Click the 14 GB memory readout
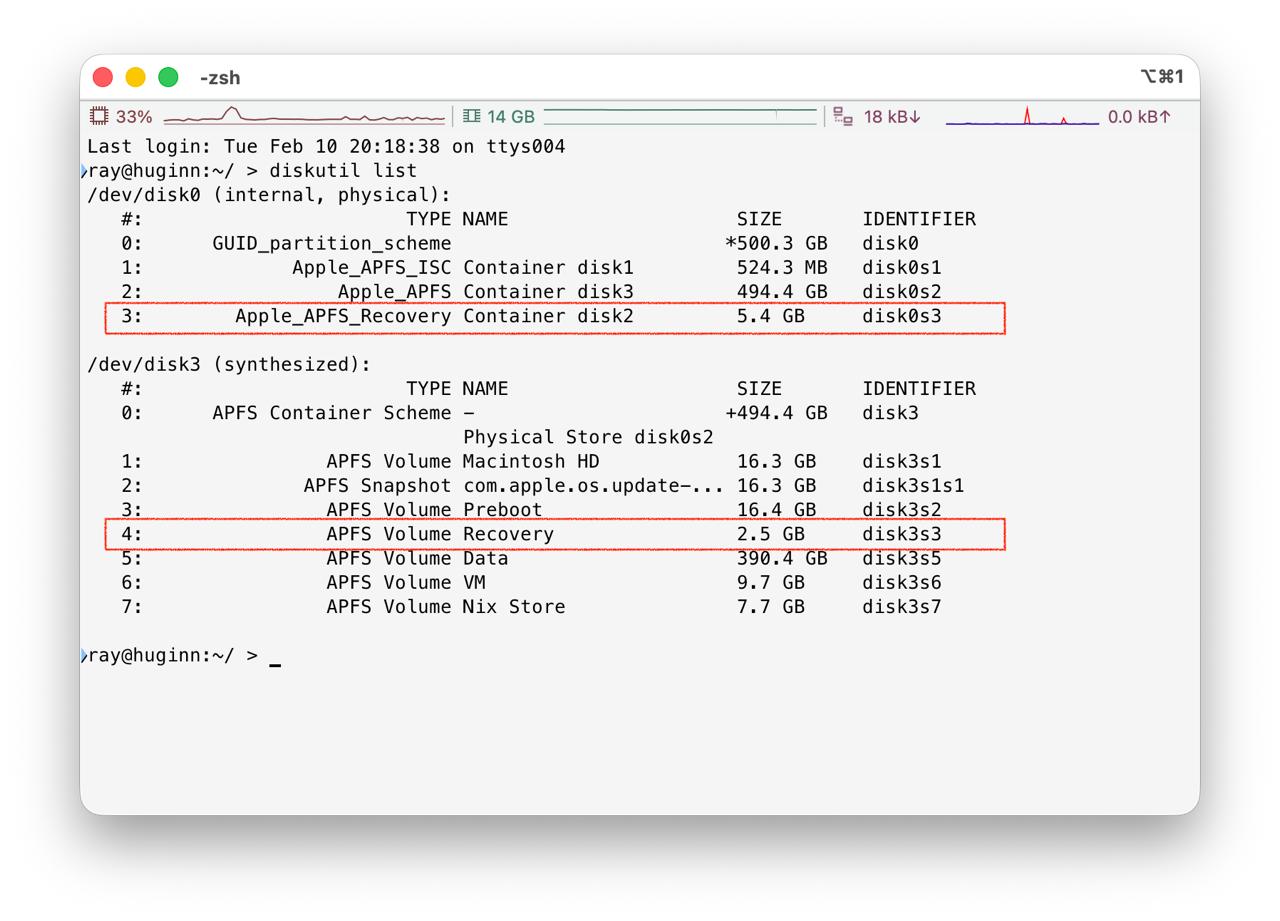The width and height of the screenshot is (1280, 921). pyautogui.click(x=511, y=117)
